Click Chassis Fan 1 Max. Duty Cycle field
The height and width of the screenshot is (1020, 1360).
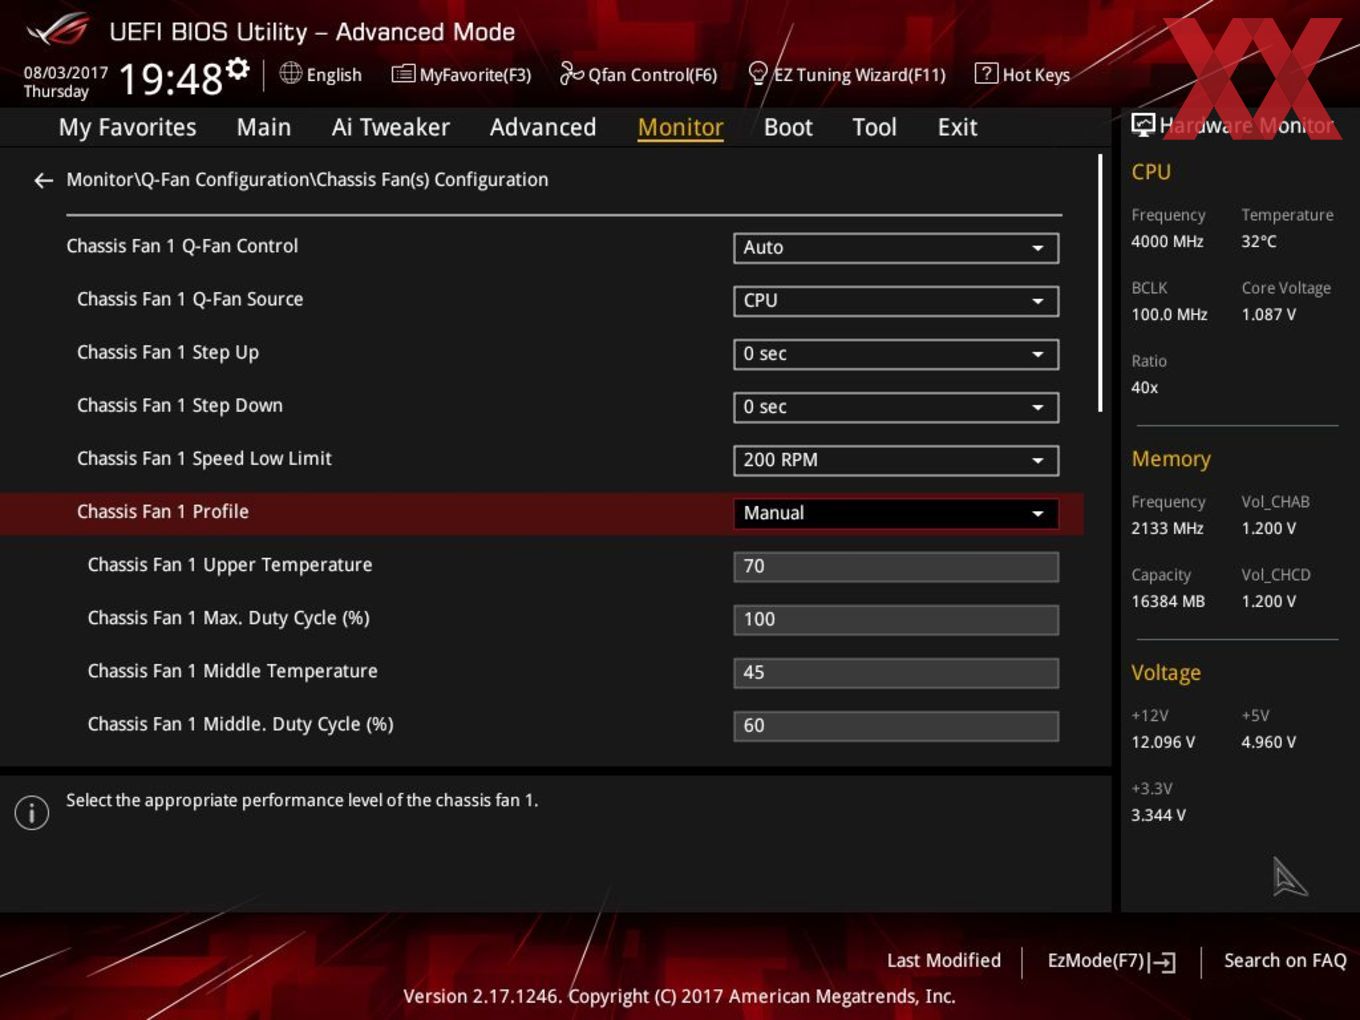point(896,619)
